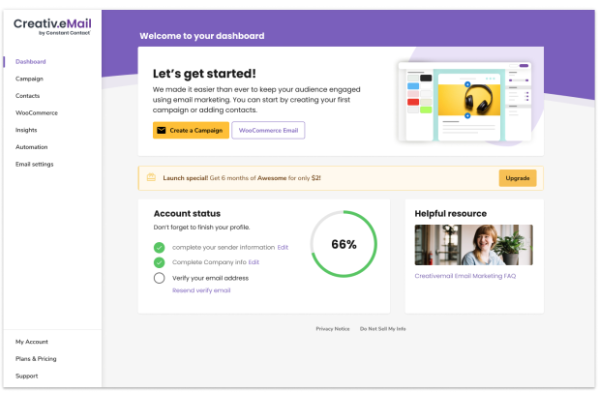Click the green check beside Company info

[159, 262]
